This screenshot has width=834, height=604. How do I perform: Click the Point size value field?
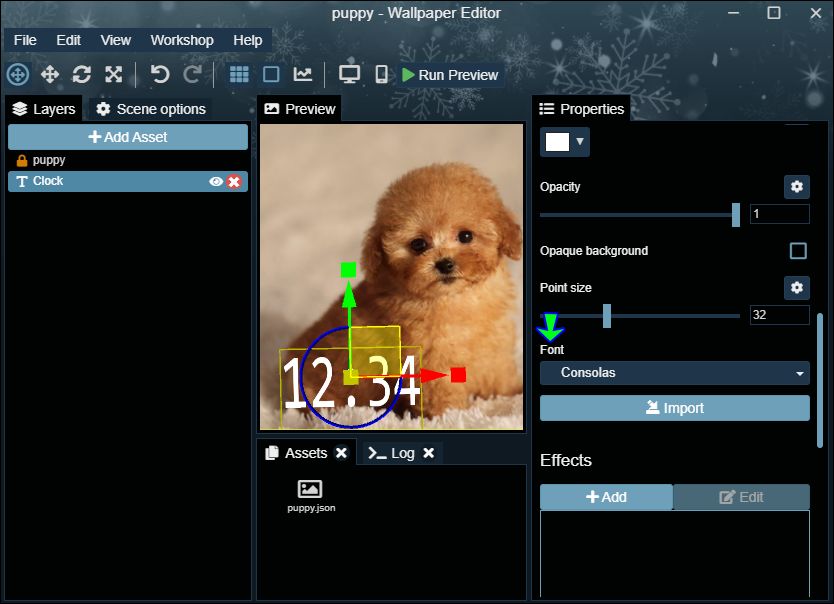(779, 315)
